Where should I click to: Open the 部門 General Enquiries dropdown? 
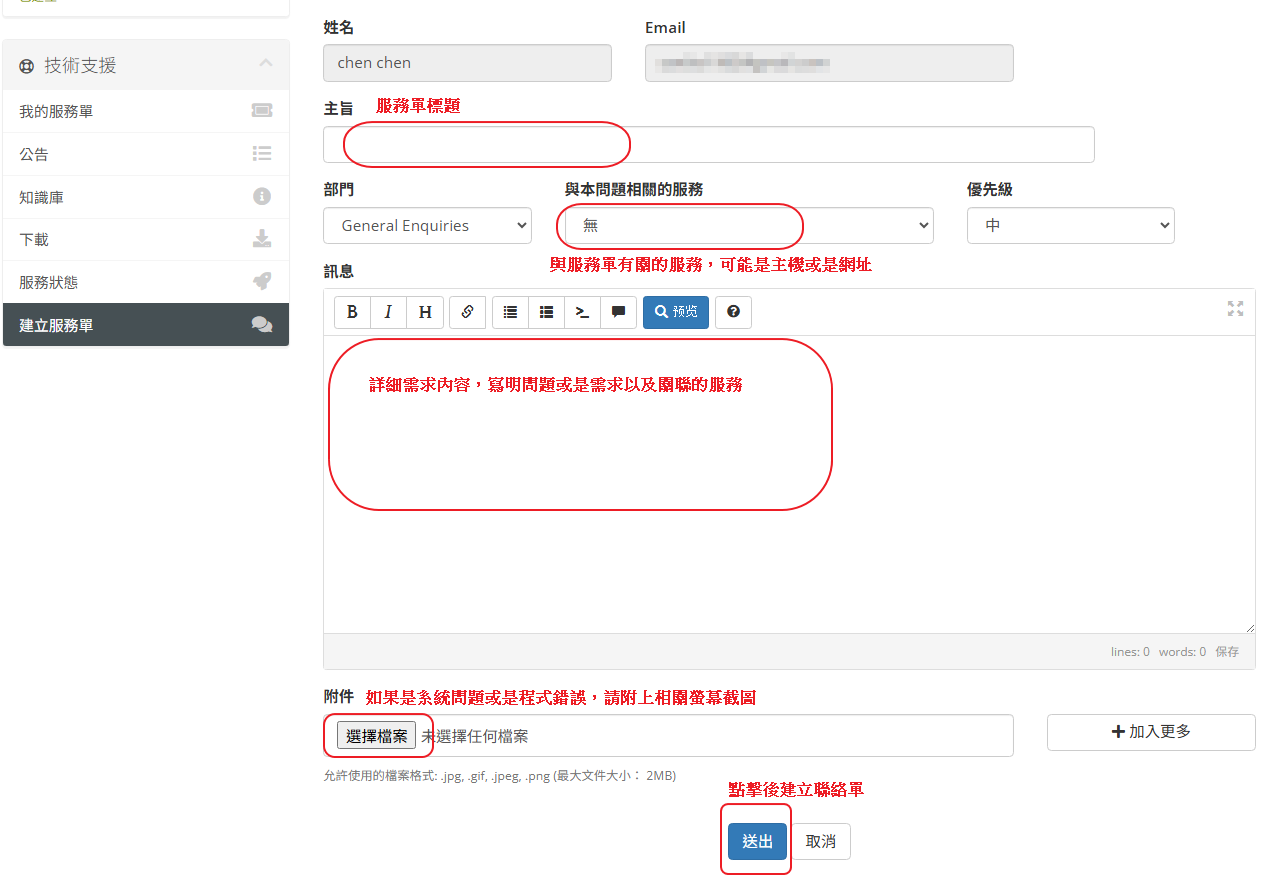pyautogui.click(x=427, y=226)
